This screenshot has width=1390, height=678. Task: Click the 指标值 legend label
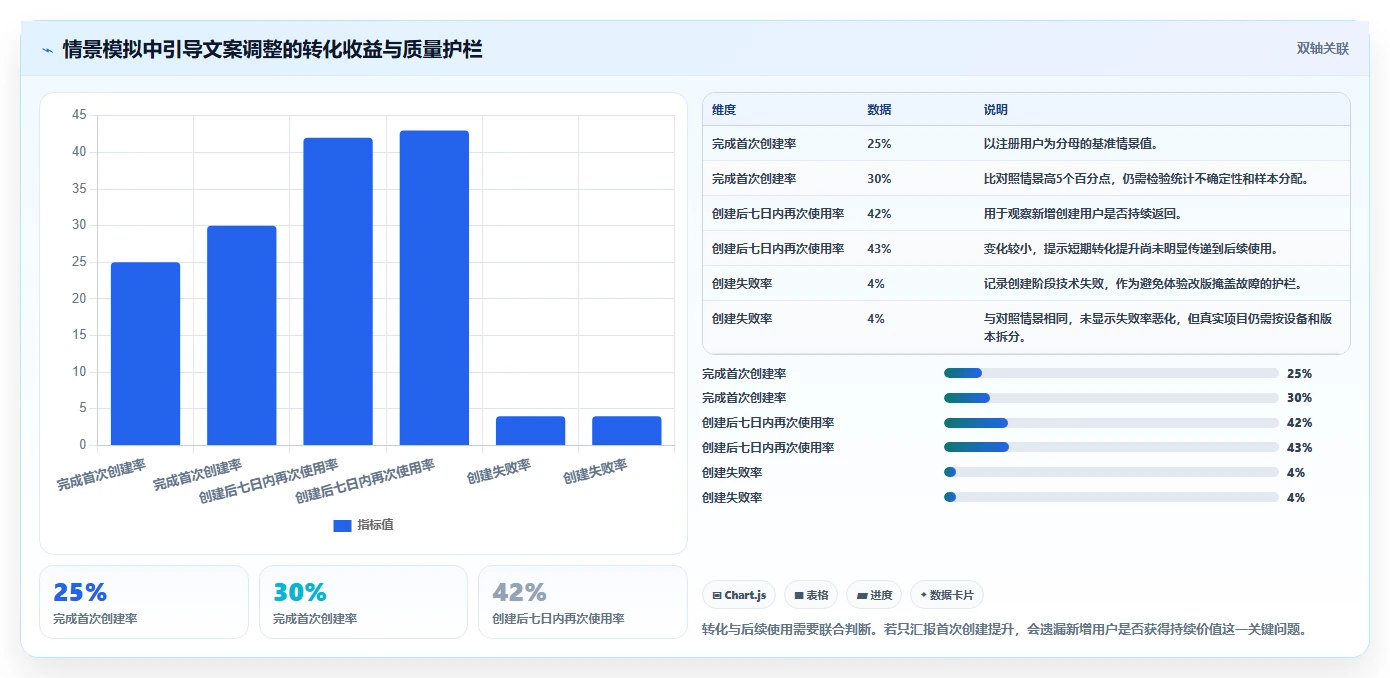(x=375, y=525)
